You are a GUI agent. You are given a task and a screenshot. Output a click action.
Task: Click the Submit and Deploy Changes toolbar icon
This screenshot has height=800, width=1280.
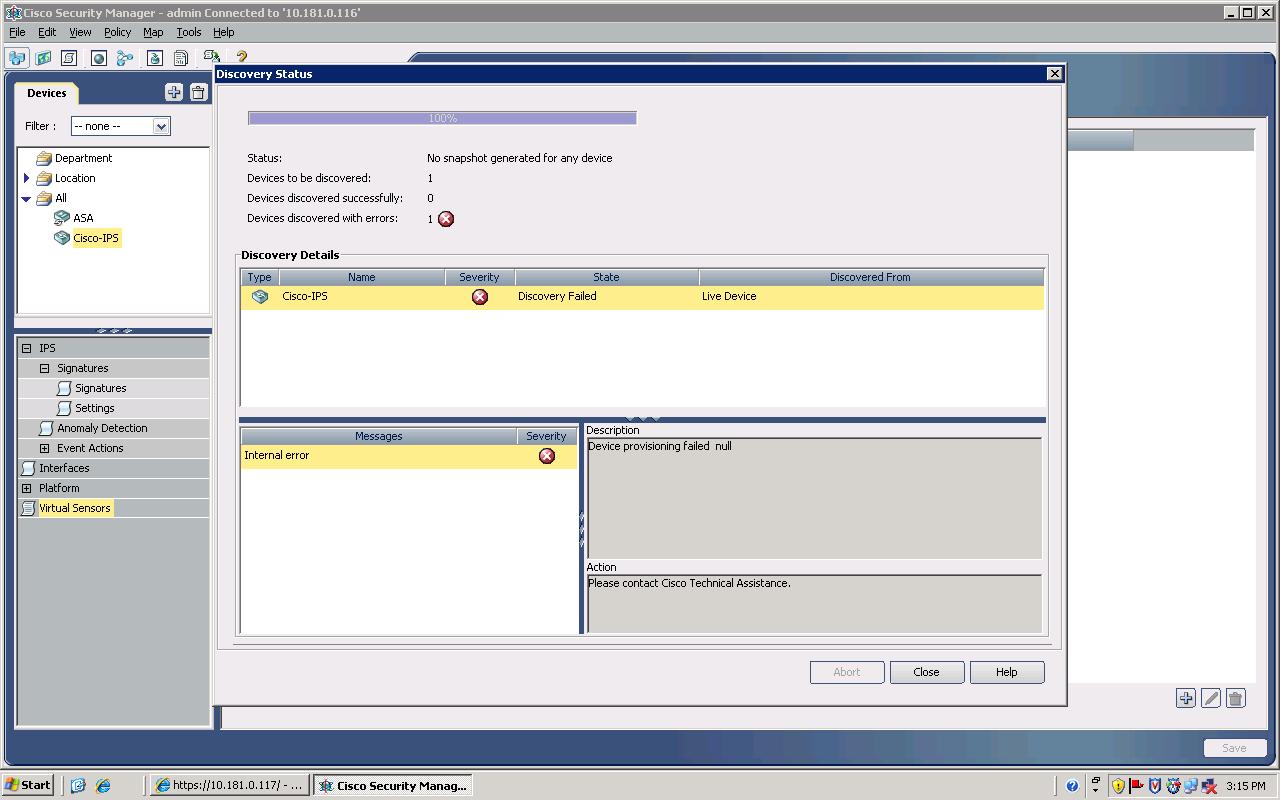(211, 57)
